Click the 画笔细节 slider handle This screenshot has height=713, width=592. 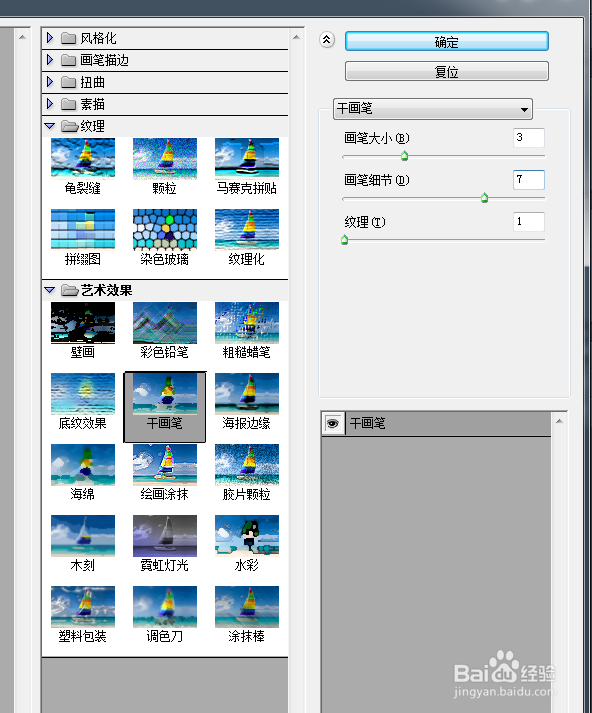pos(484,198)
